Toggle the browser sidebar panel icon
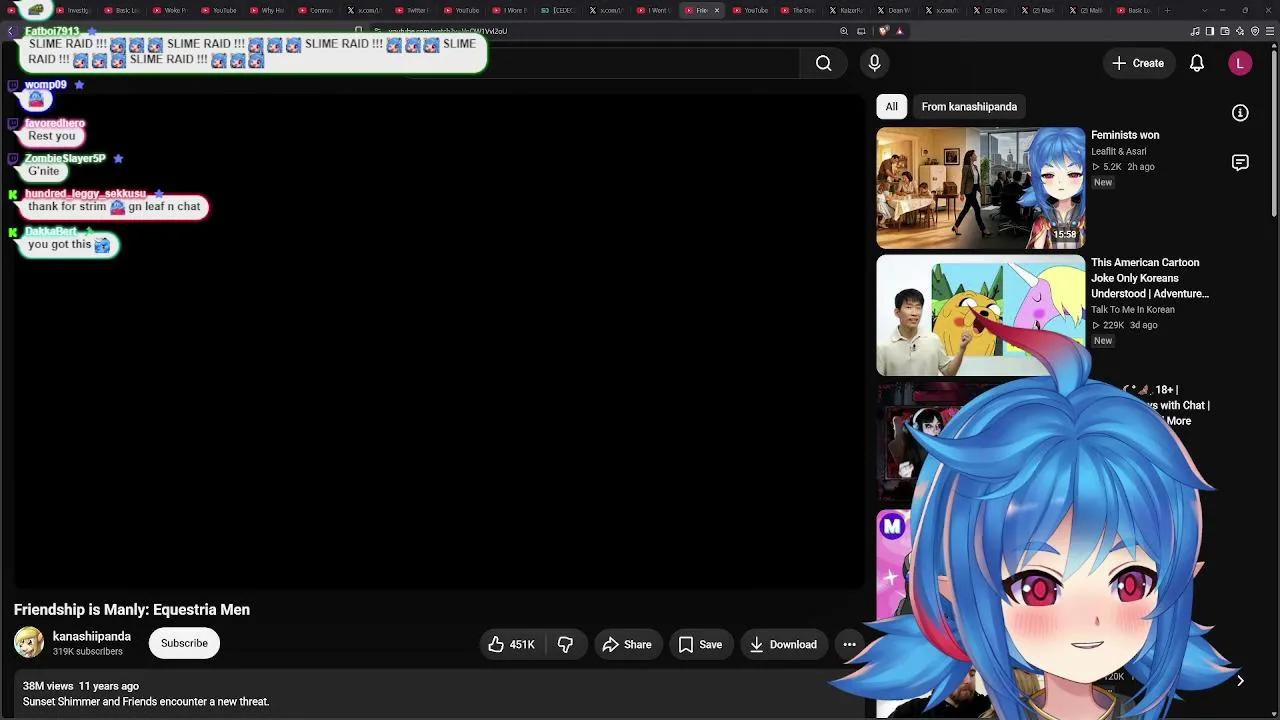This screenshot has width=1280, height=720. point(1210,31)
